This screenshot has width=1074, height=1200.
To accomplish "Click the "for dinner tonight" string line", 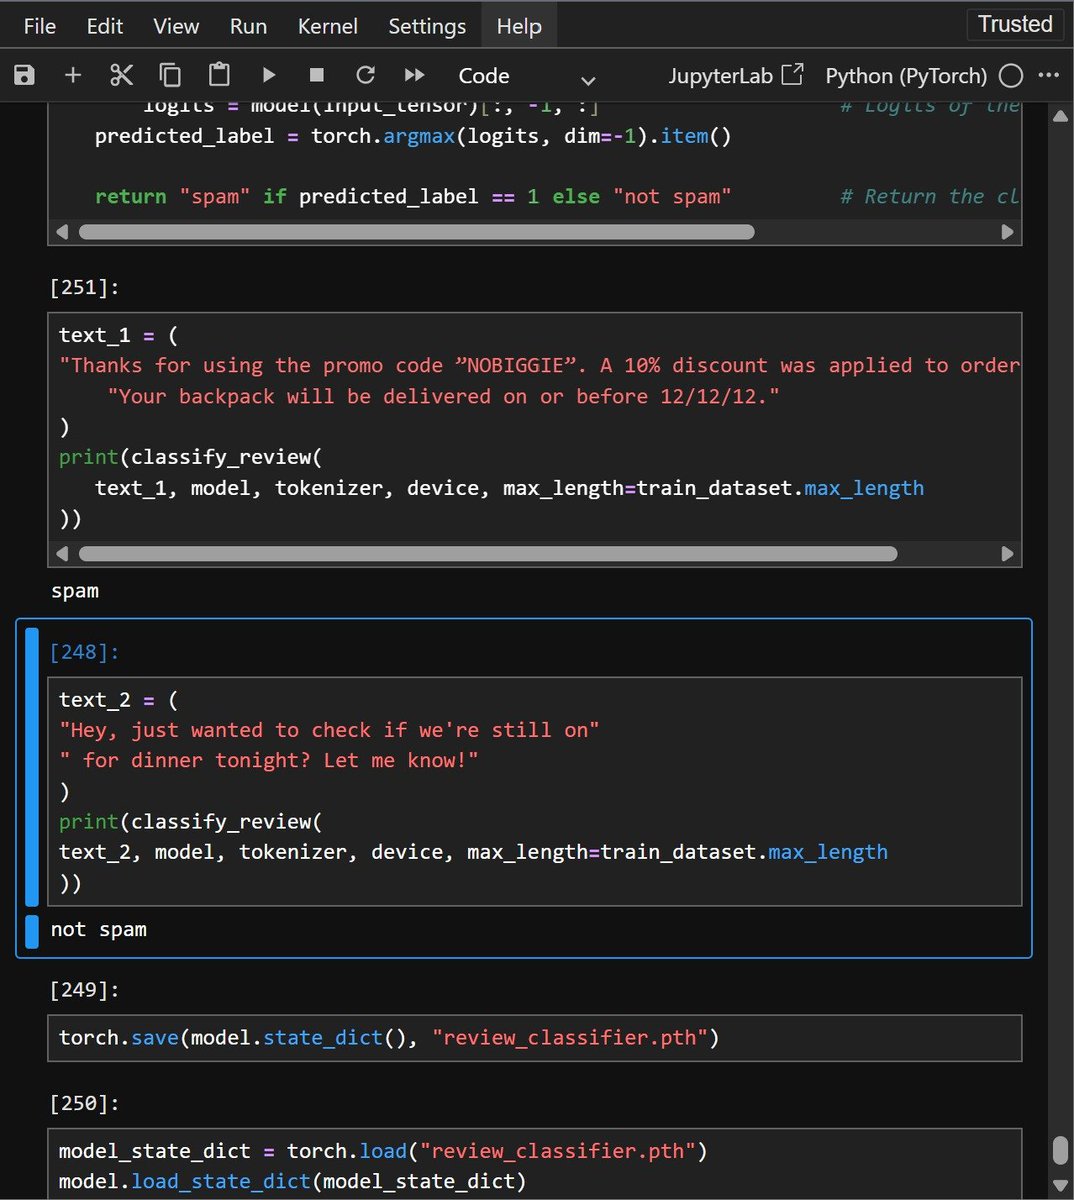I will point(269,761).
